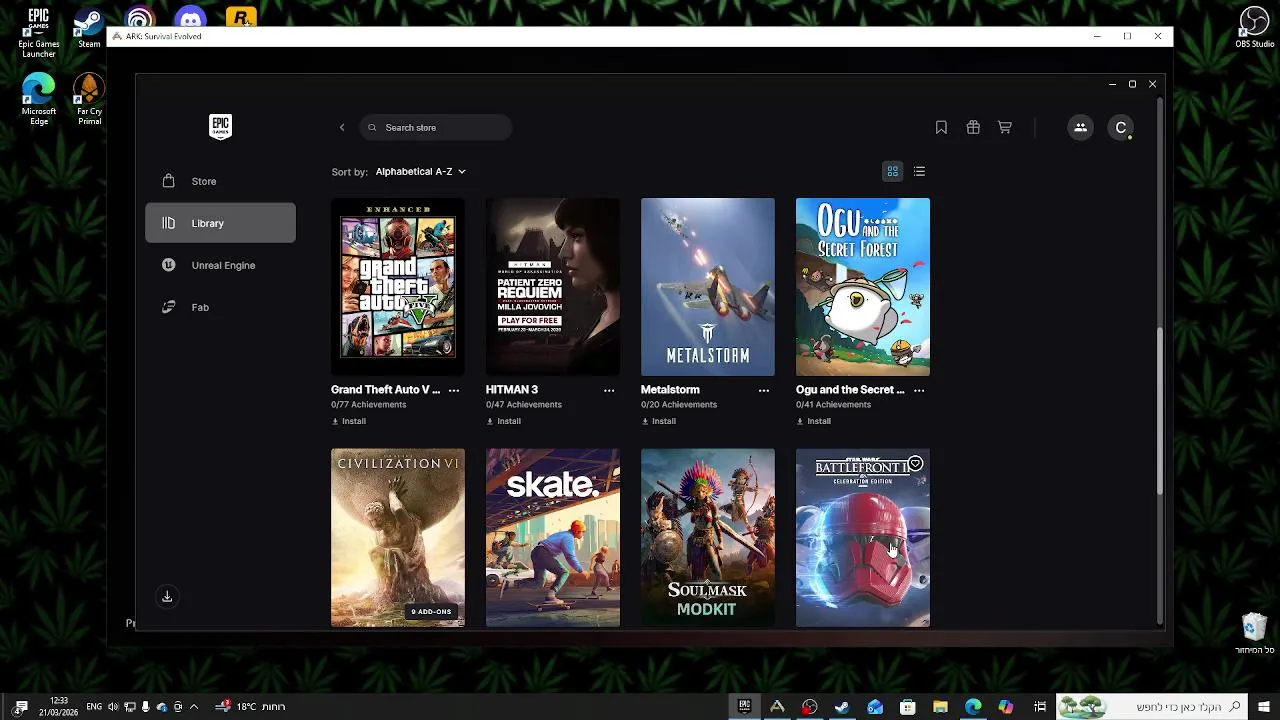
Task: Open Steam desktop shortcut
Action: (89, 28)
